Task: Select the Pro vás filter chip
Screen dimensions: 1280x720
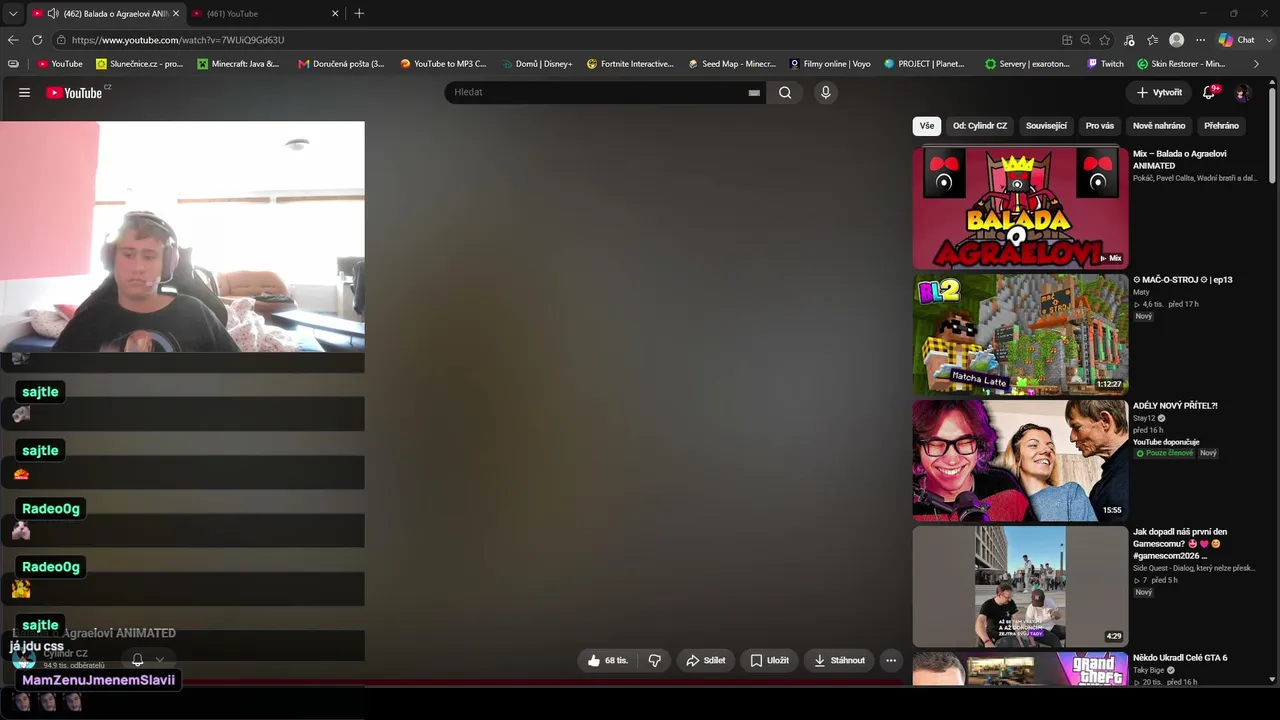Action: tap(1100, 126)
